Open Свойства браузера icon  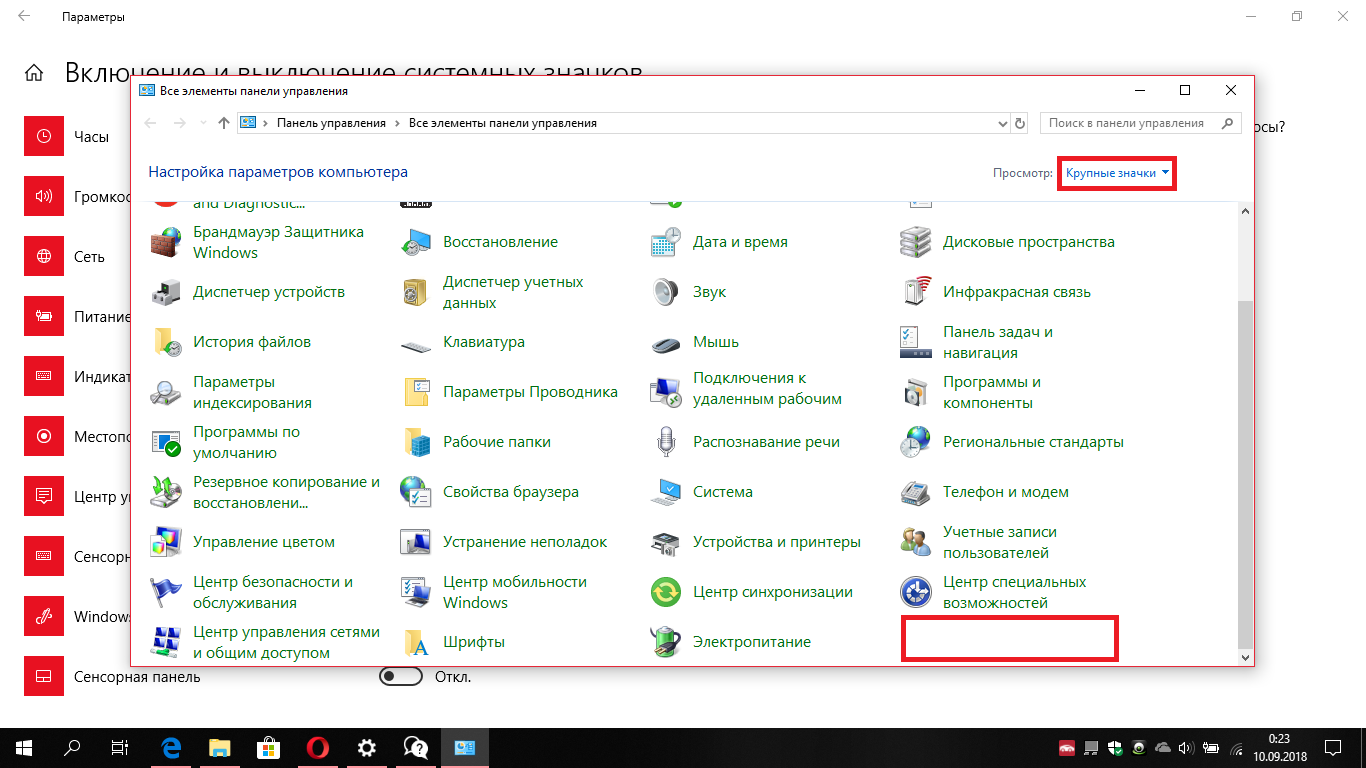tap(416, 492)
